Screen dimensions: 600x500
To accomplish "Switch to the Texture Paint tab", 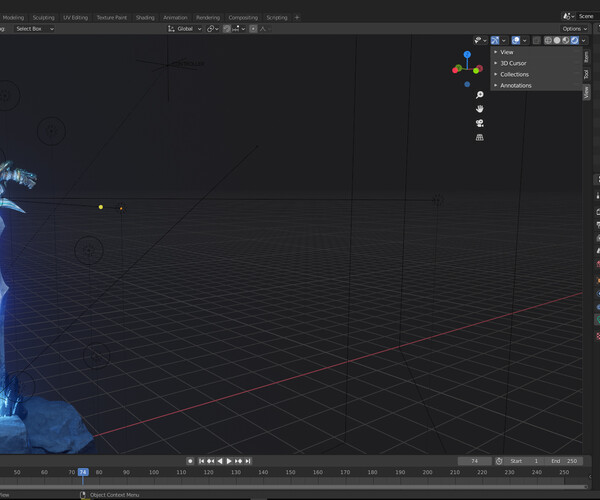I will coord(111,18).
